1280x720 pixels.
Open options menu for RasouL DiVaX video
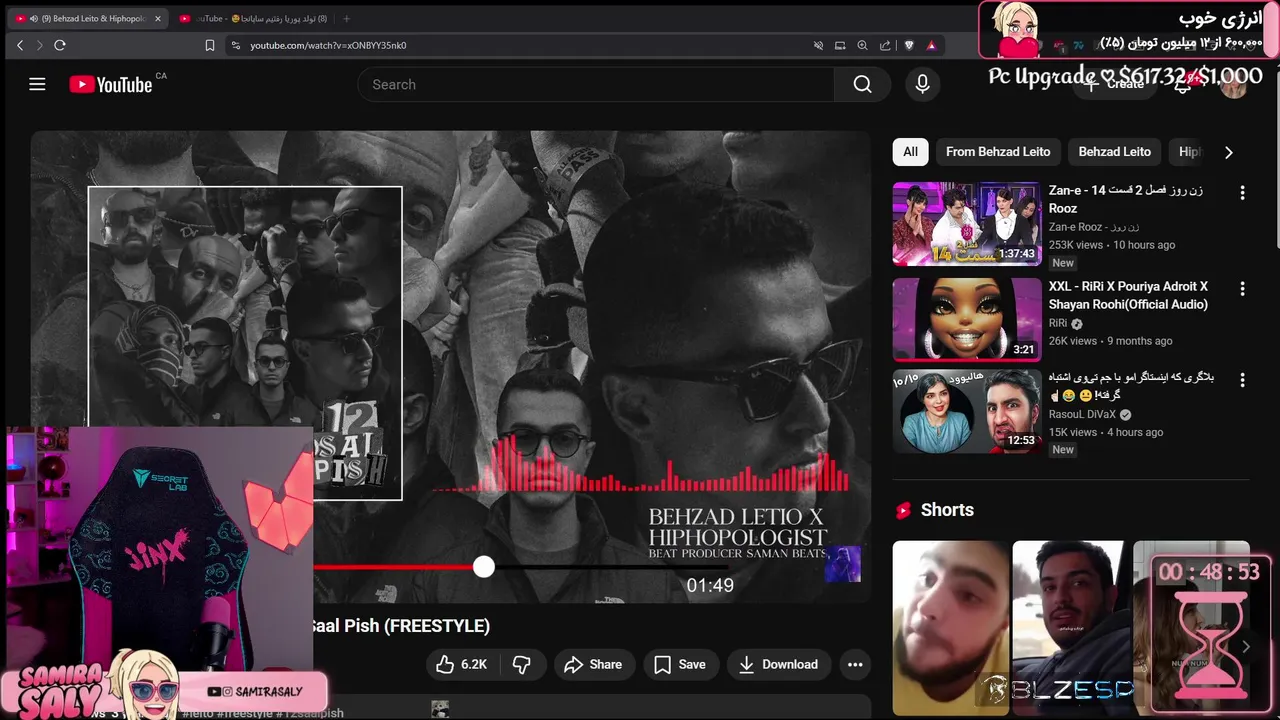(x=1242, y=380)
